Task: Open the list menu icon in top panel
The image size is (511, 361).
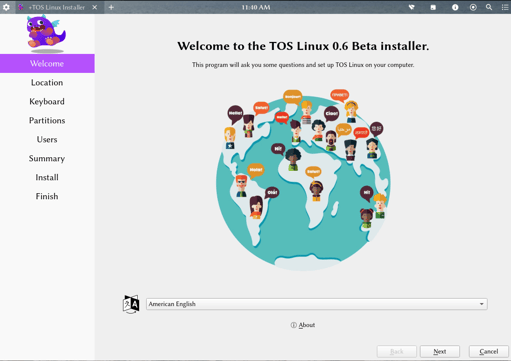Action: pos(505,7)
